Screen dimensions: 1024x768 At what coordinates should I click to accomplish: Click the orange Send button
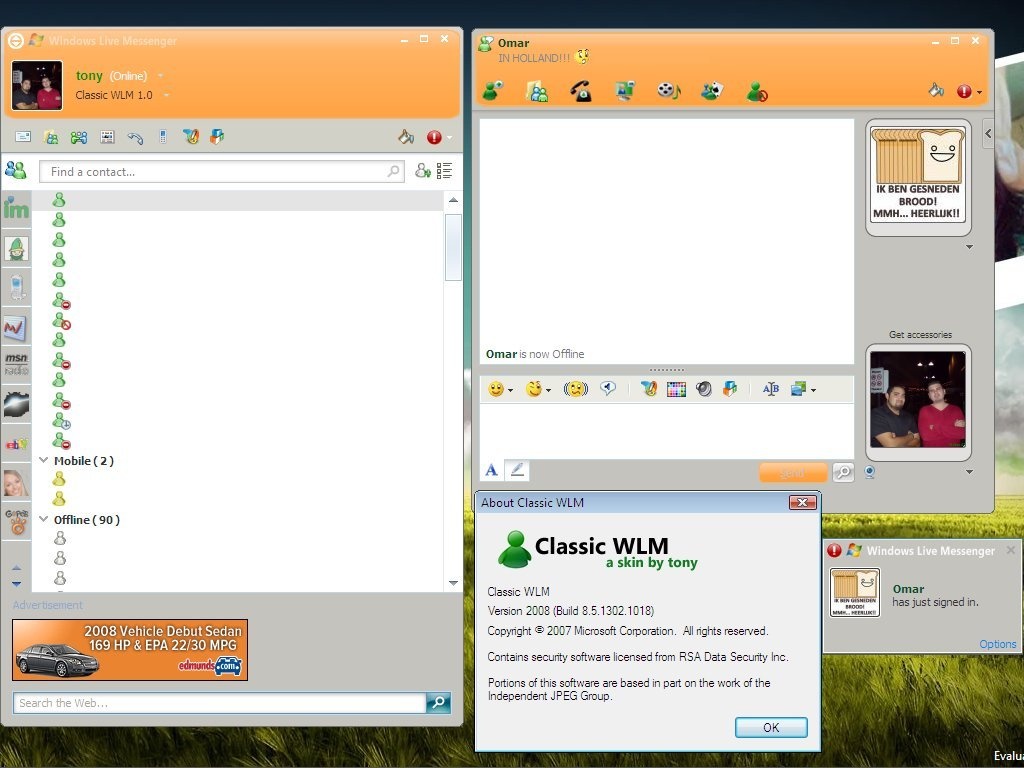point(793,472)
